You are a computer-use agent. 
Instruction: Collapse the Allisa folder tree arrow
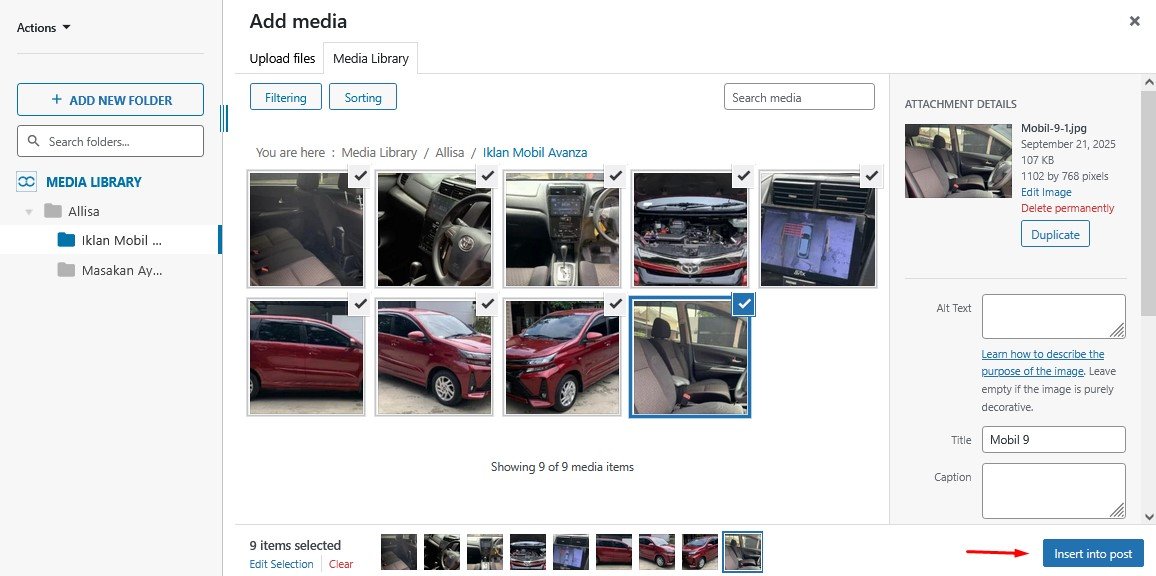coord(29,212)
